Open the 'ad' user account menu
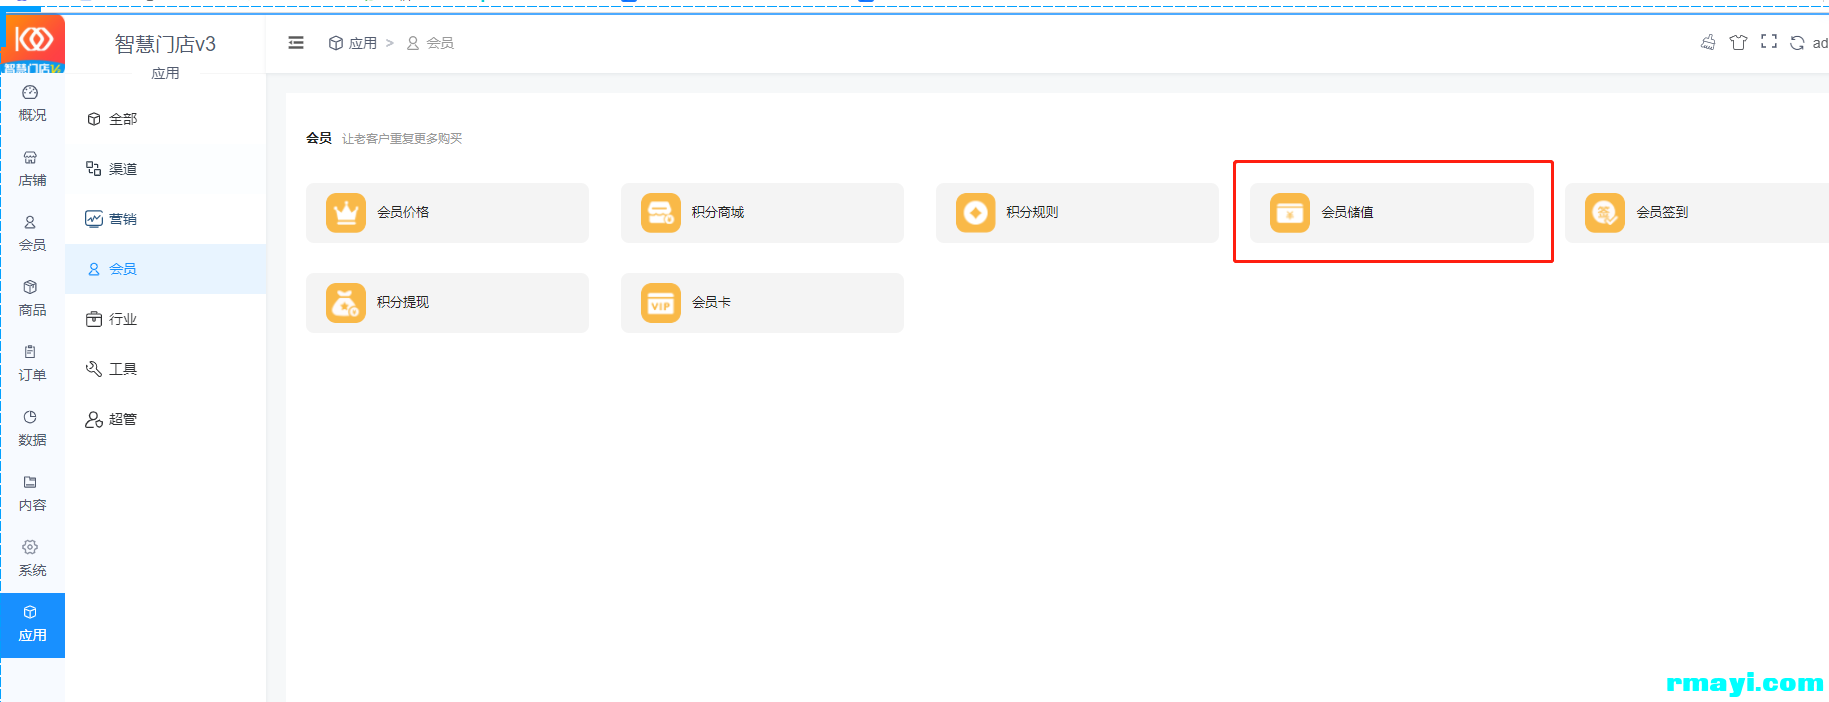The image size is (1829, 702). [1820, 43]
